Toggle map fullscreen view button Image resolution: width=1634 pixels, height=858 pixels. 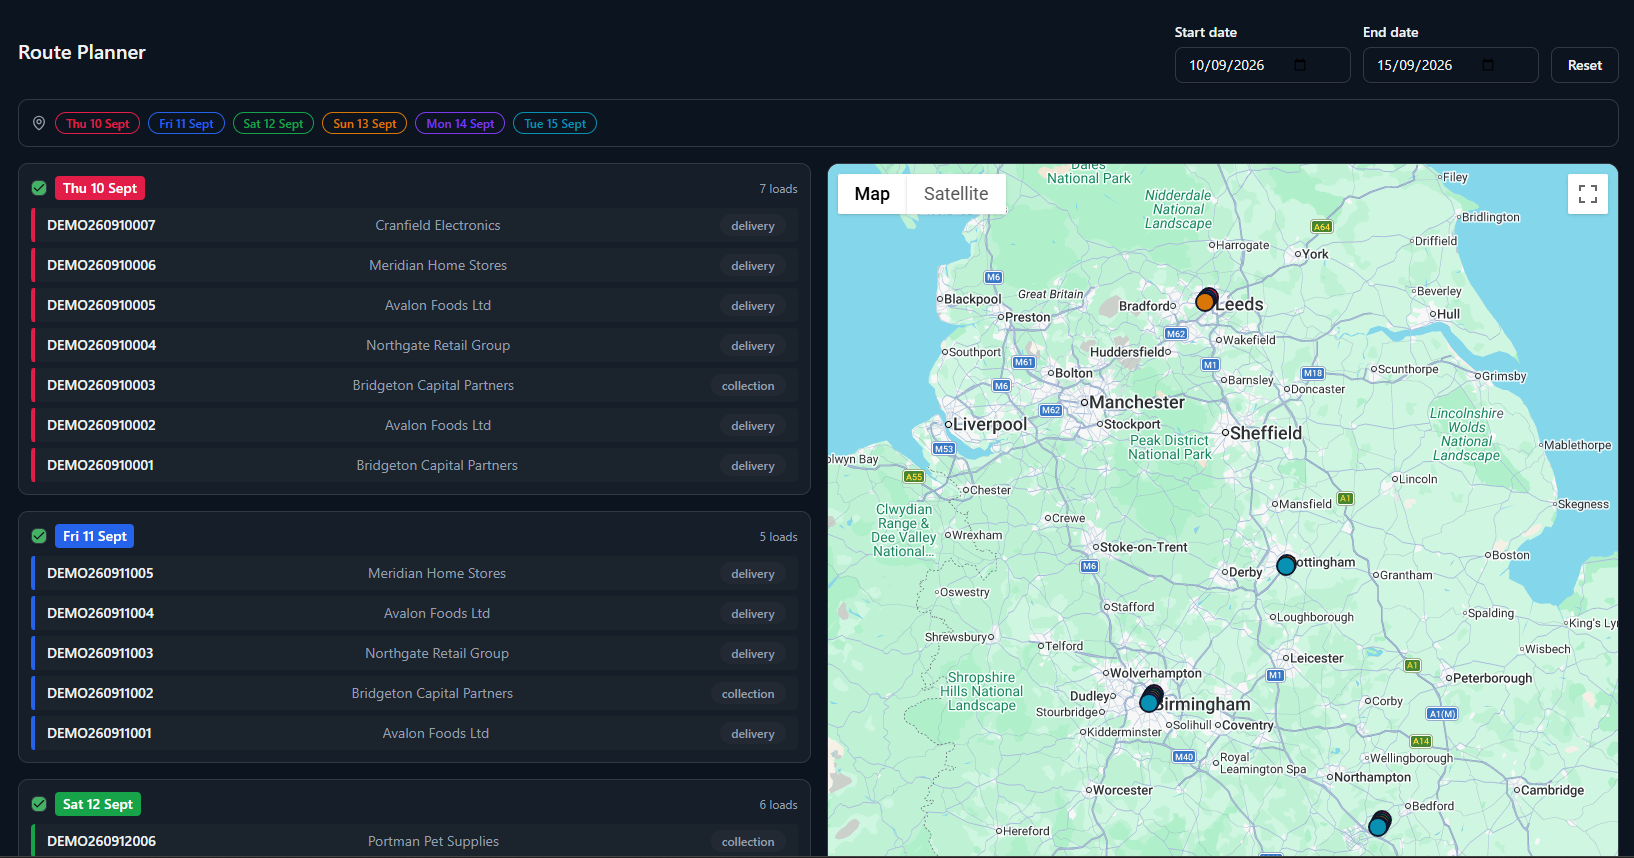tap(1588, 194)
